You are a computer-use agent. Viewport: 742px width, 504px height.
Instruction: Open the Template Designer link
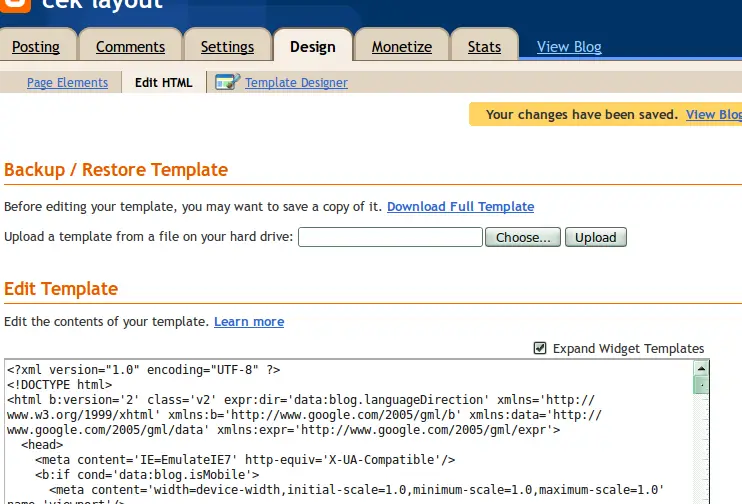[296, 82]
